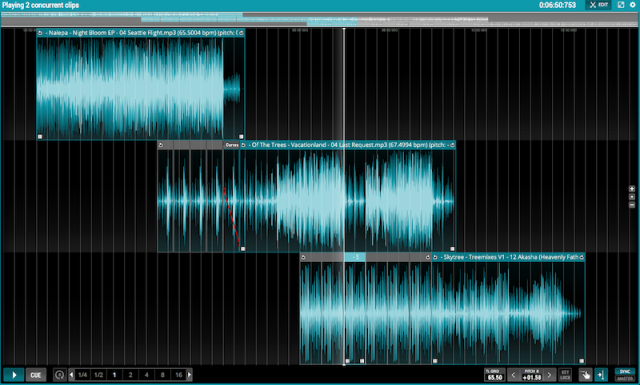The image size is (640, 385).
Task: Zoom out with minus button on right edge
Action: coord(632,205)
